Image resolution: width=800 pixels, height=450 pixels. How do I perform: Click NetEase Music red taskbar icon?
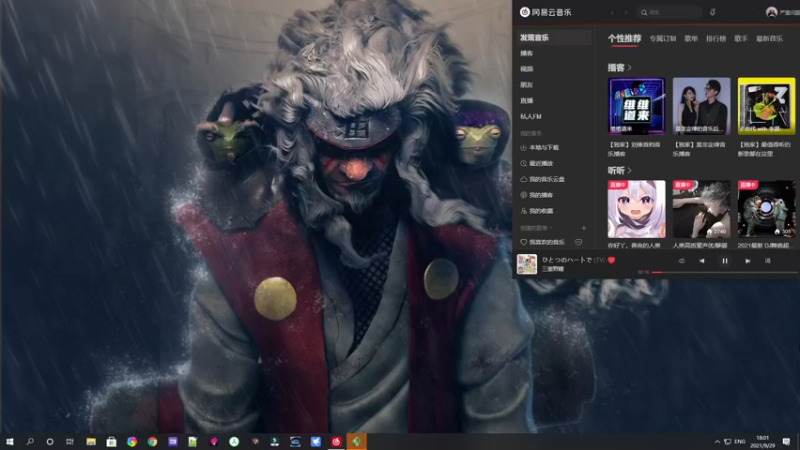pyautogui.click(x=336, y=441)
